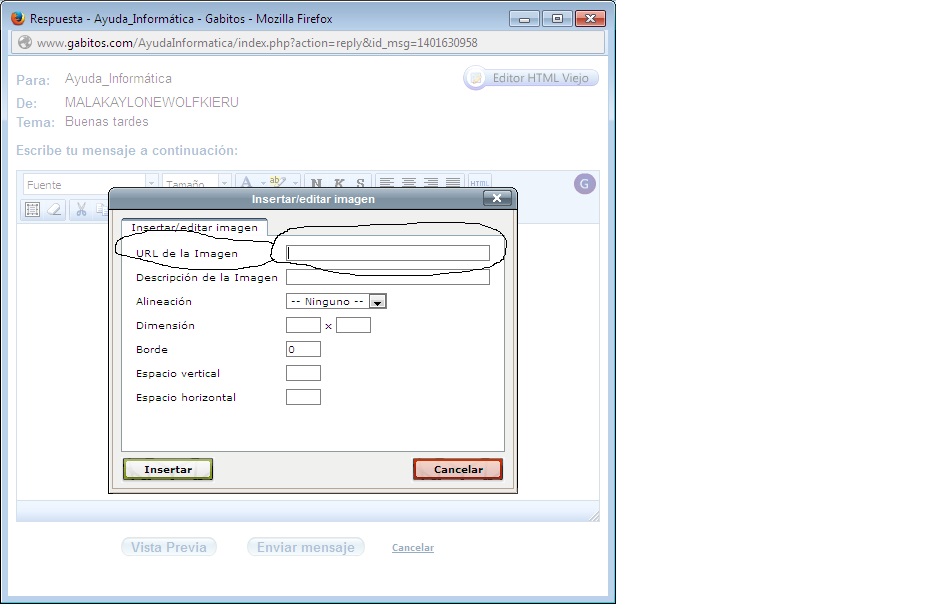939x614 pixels.
Task: Click the Cancelar link below editor
Action: pos(413,548)
